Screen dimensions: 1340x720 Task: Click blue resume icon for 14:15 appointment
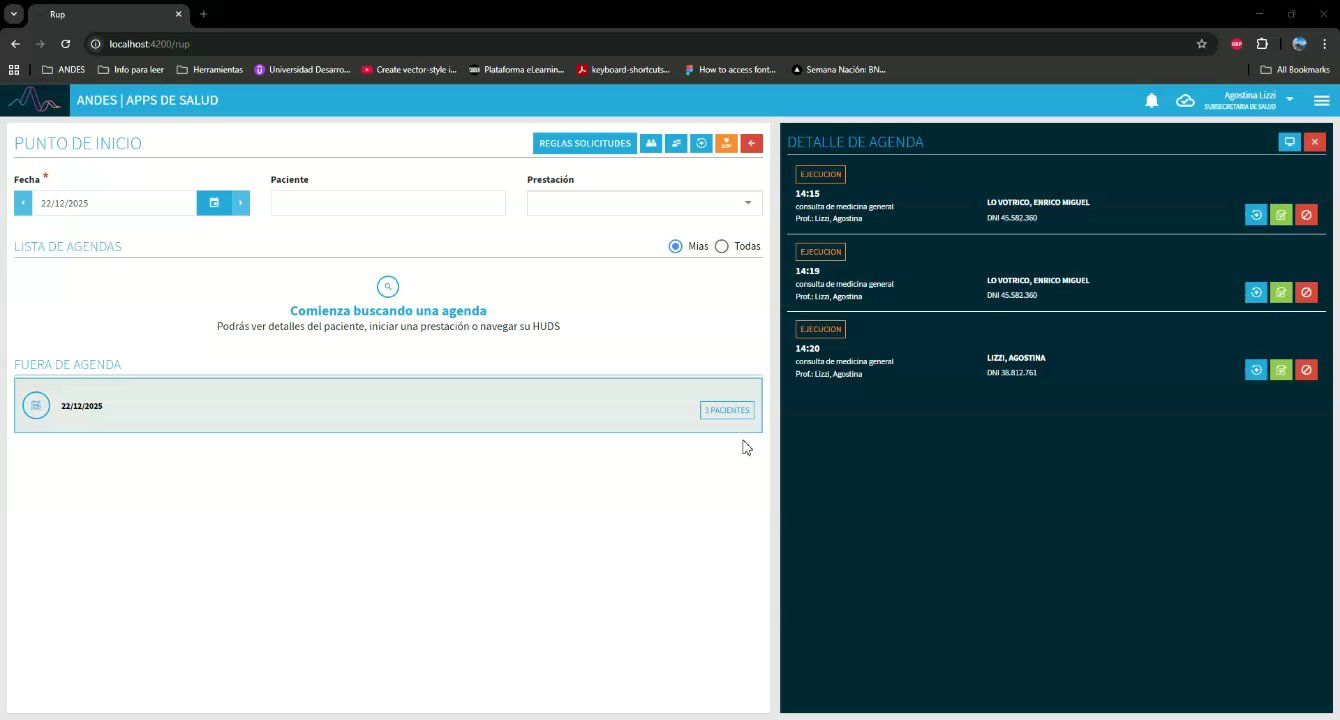[x=1256, y=214]
